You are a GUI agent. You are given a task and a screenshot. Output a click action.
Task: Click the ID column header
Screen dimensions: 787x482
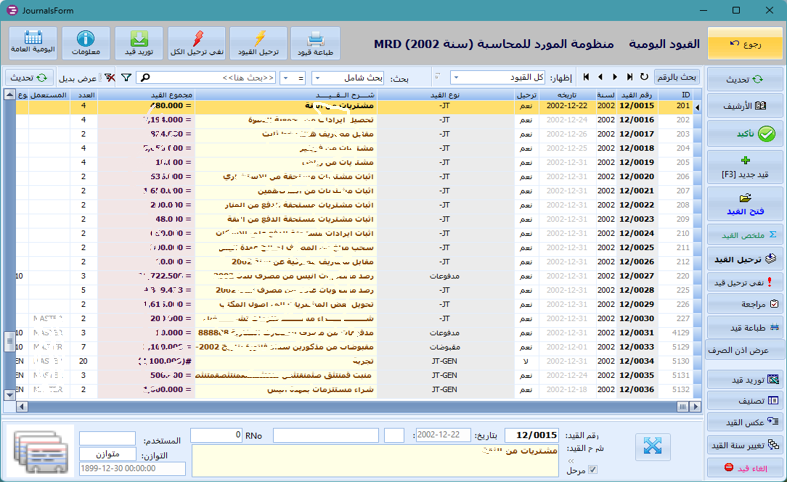(676, 95)
